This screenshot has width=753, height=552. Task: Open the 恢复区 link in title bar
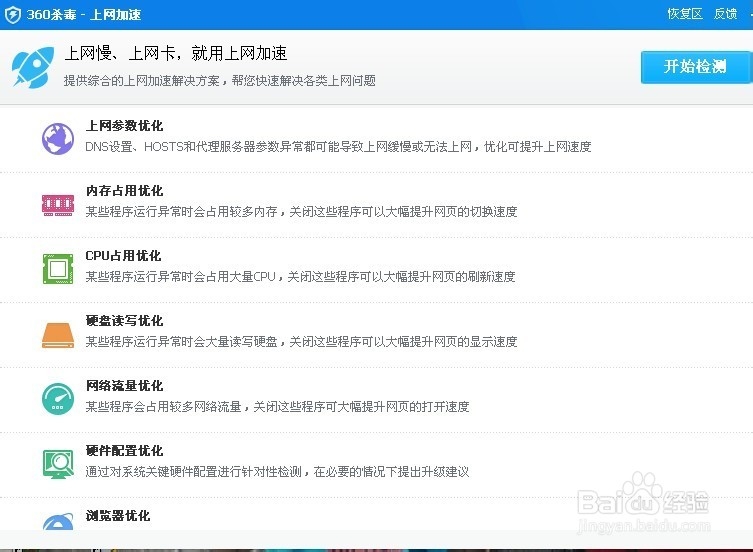(685, 14)
